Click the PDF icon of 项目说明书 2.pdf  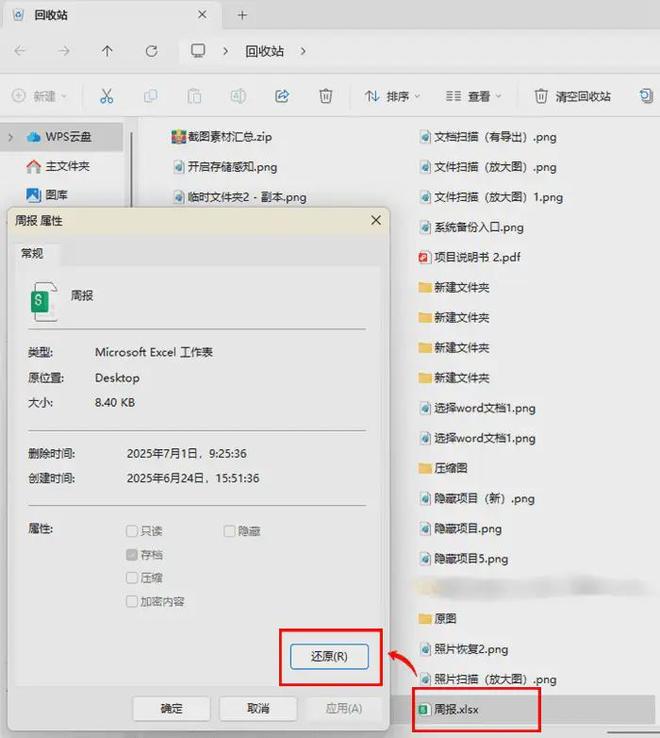pos(425,257)
